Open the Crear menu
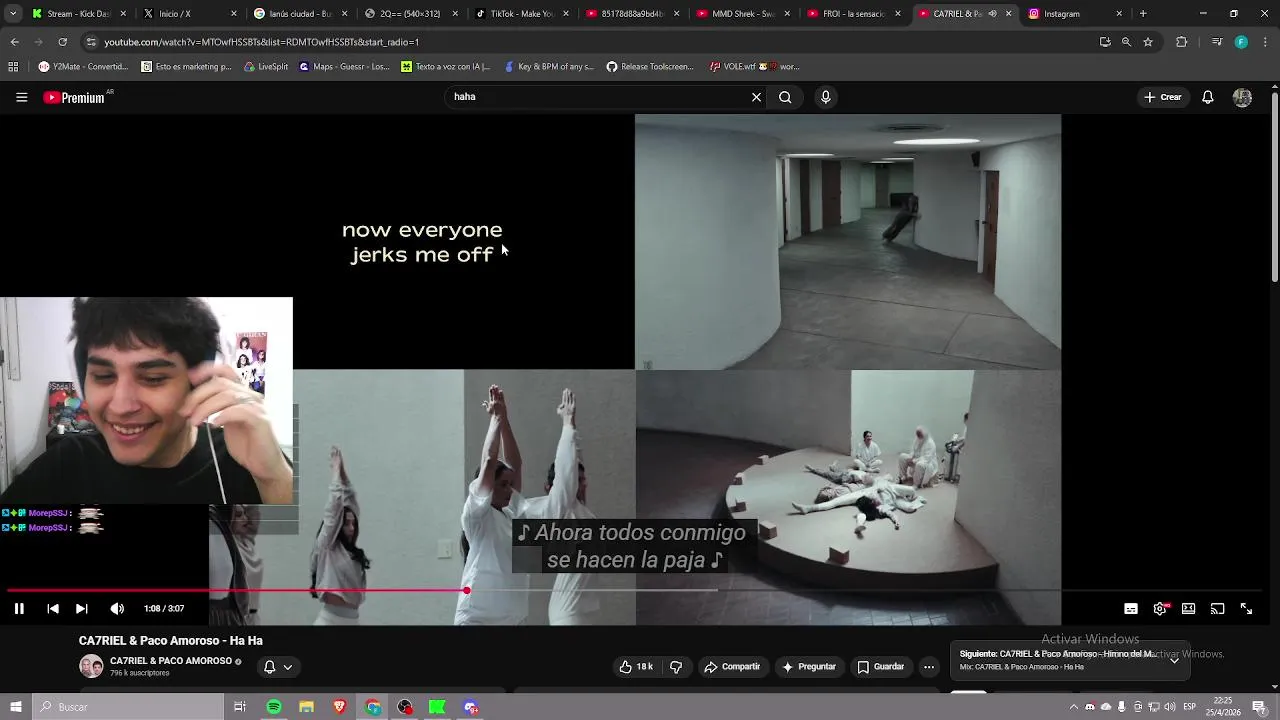 pos(1163,97)
